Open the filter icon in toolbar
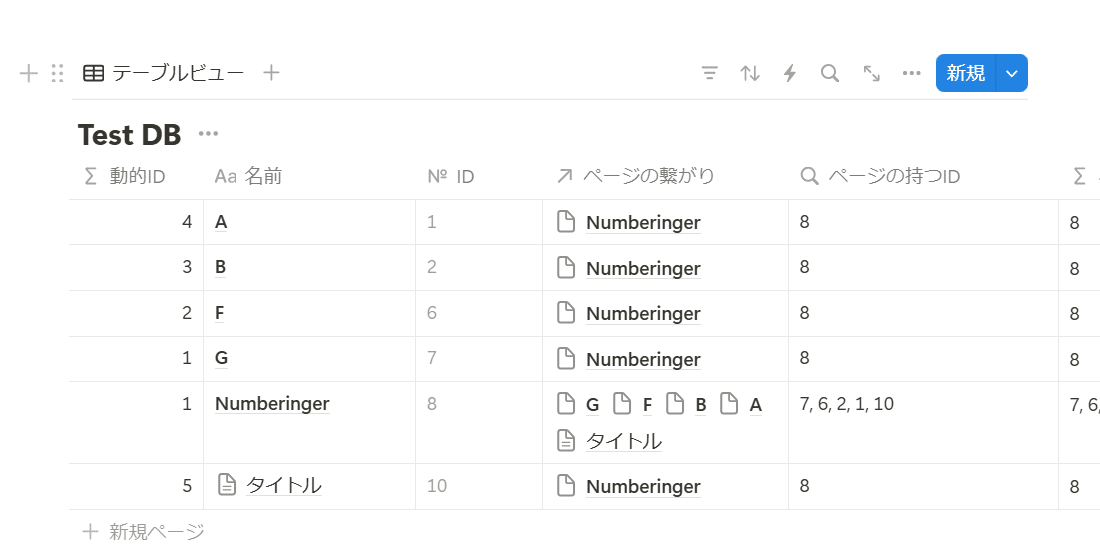1100x554 pixels. (710, 73)
